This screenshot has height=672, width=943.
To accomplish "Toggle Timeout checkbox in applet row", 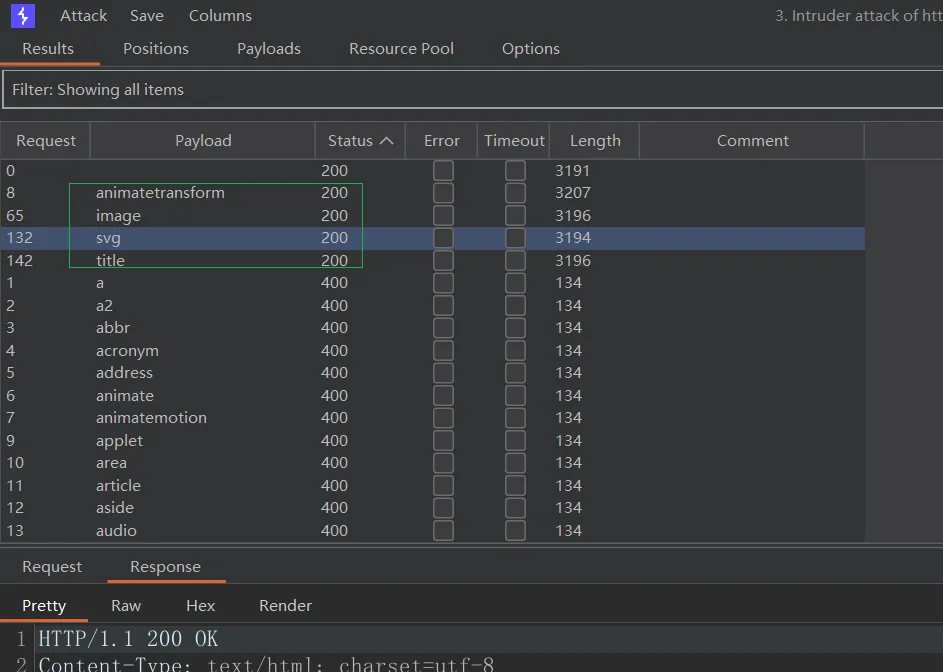I will pos(515,440).
